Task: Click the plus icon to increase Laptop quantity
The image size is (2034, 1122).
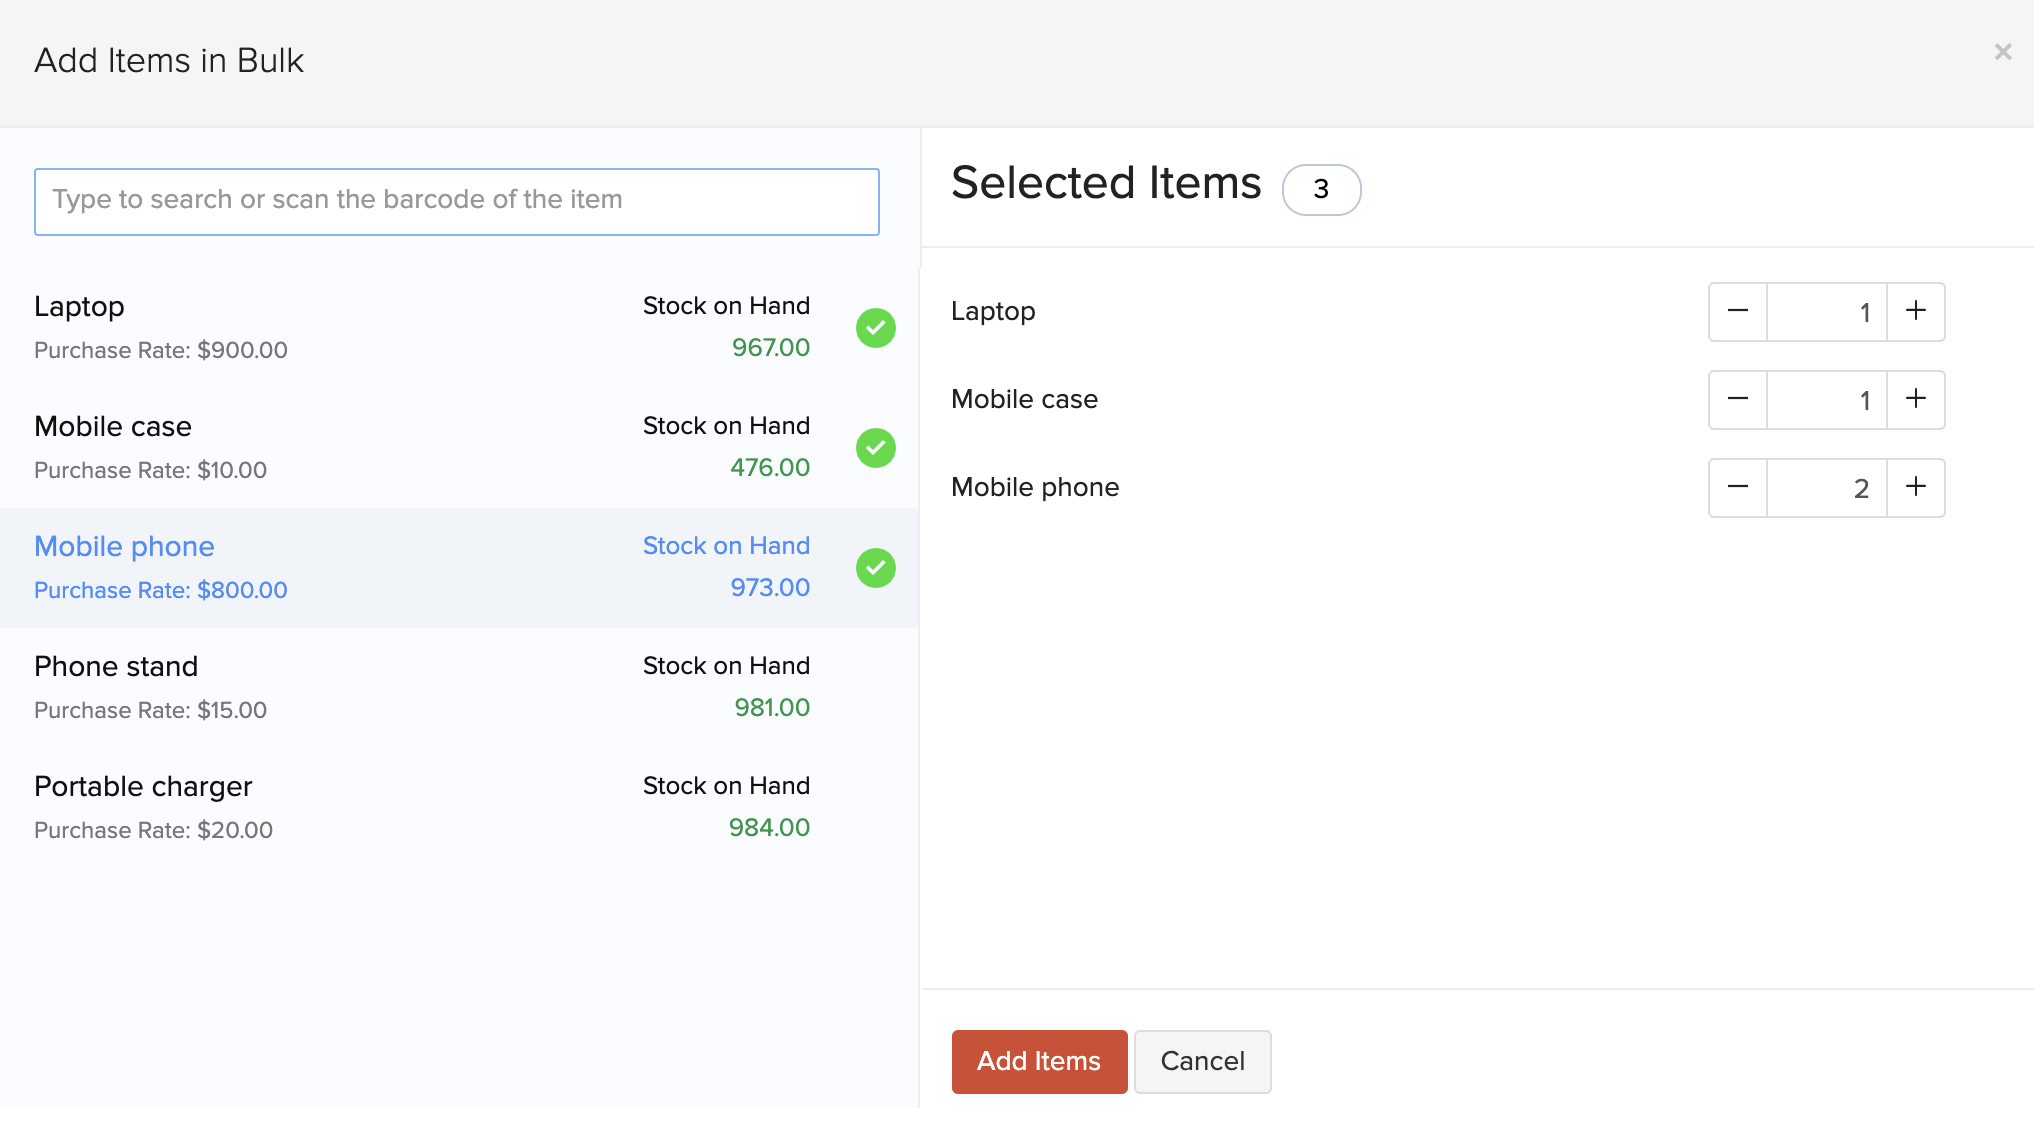Action: (1915, 311)
